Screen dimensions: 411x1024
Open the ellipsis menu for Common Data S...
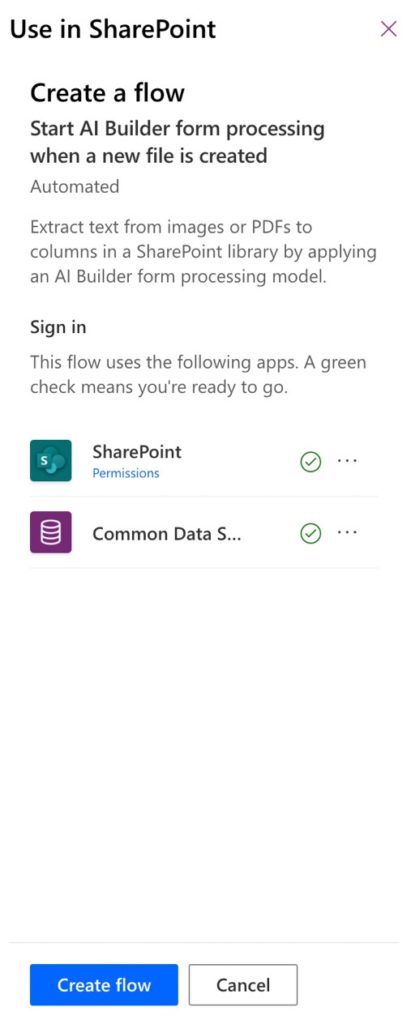pyautogui.click(x=348, y=532)
